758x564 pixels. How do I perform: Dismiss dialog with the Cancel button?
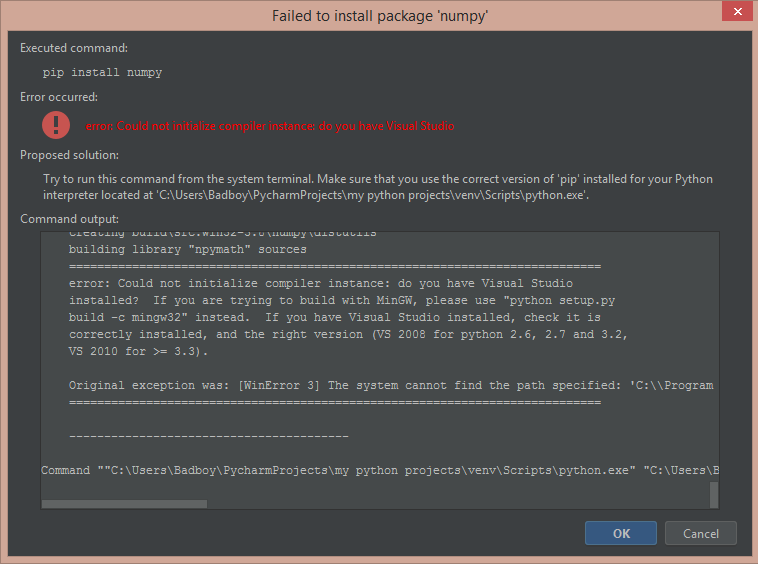(x=700, y=533)
